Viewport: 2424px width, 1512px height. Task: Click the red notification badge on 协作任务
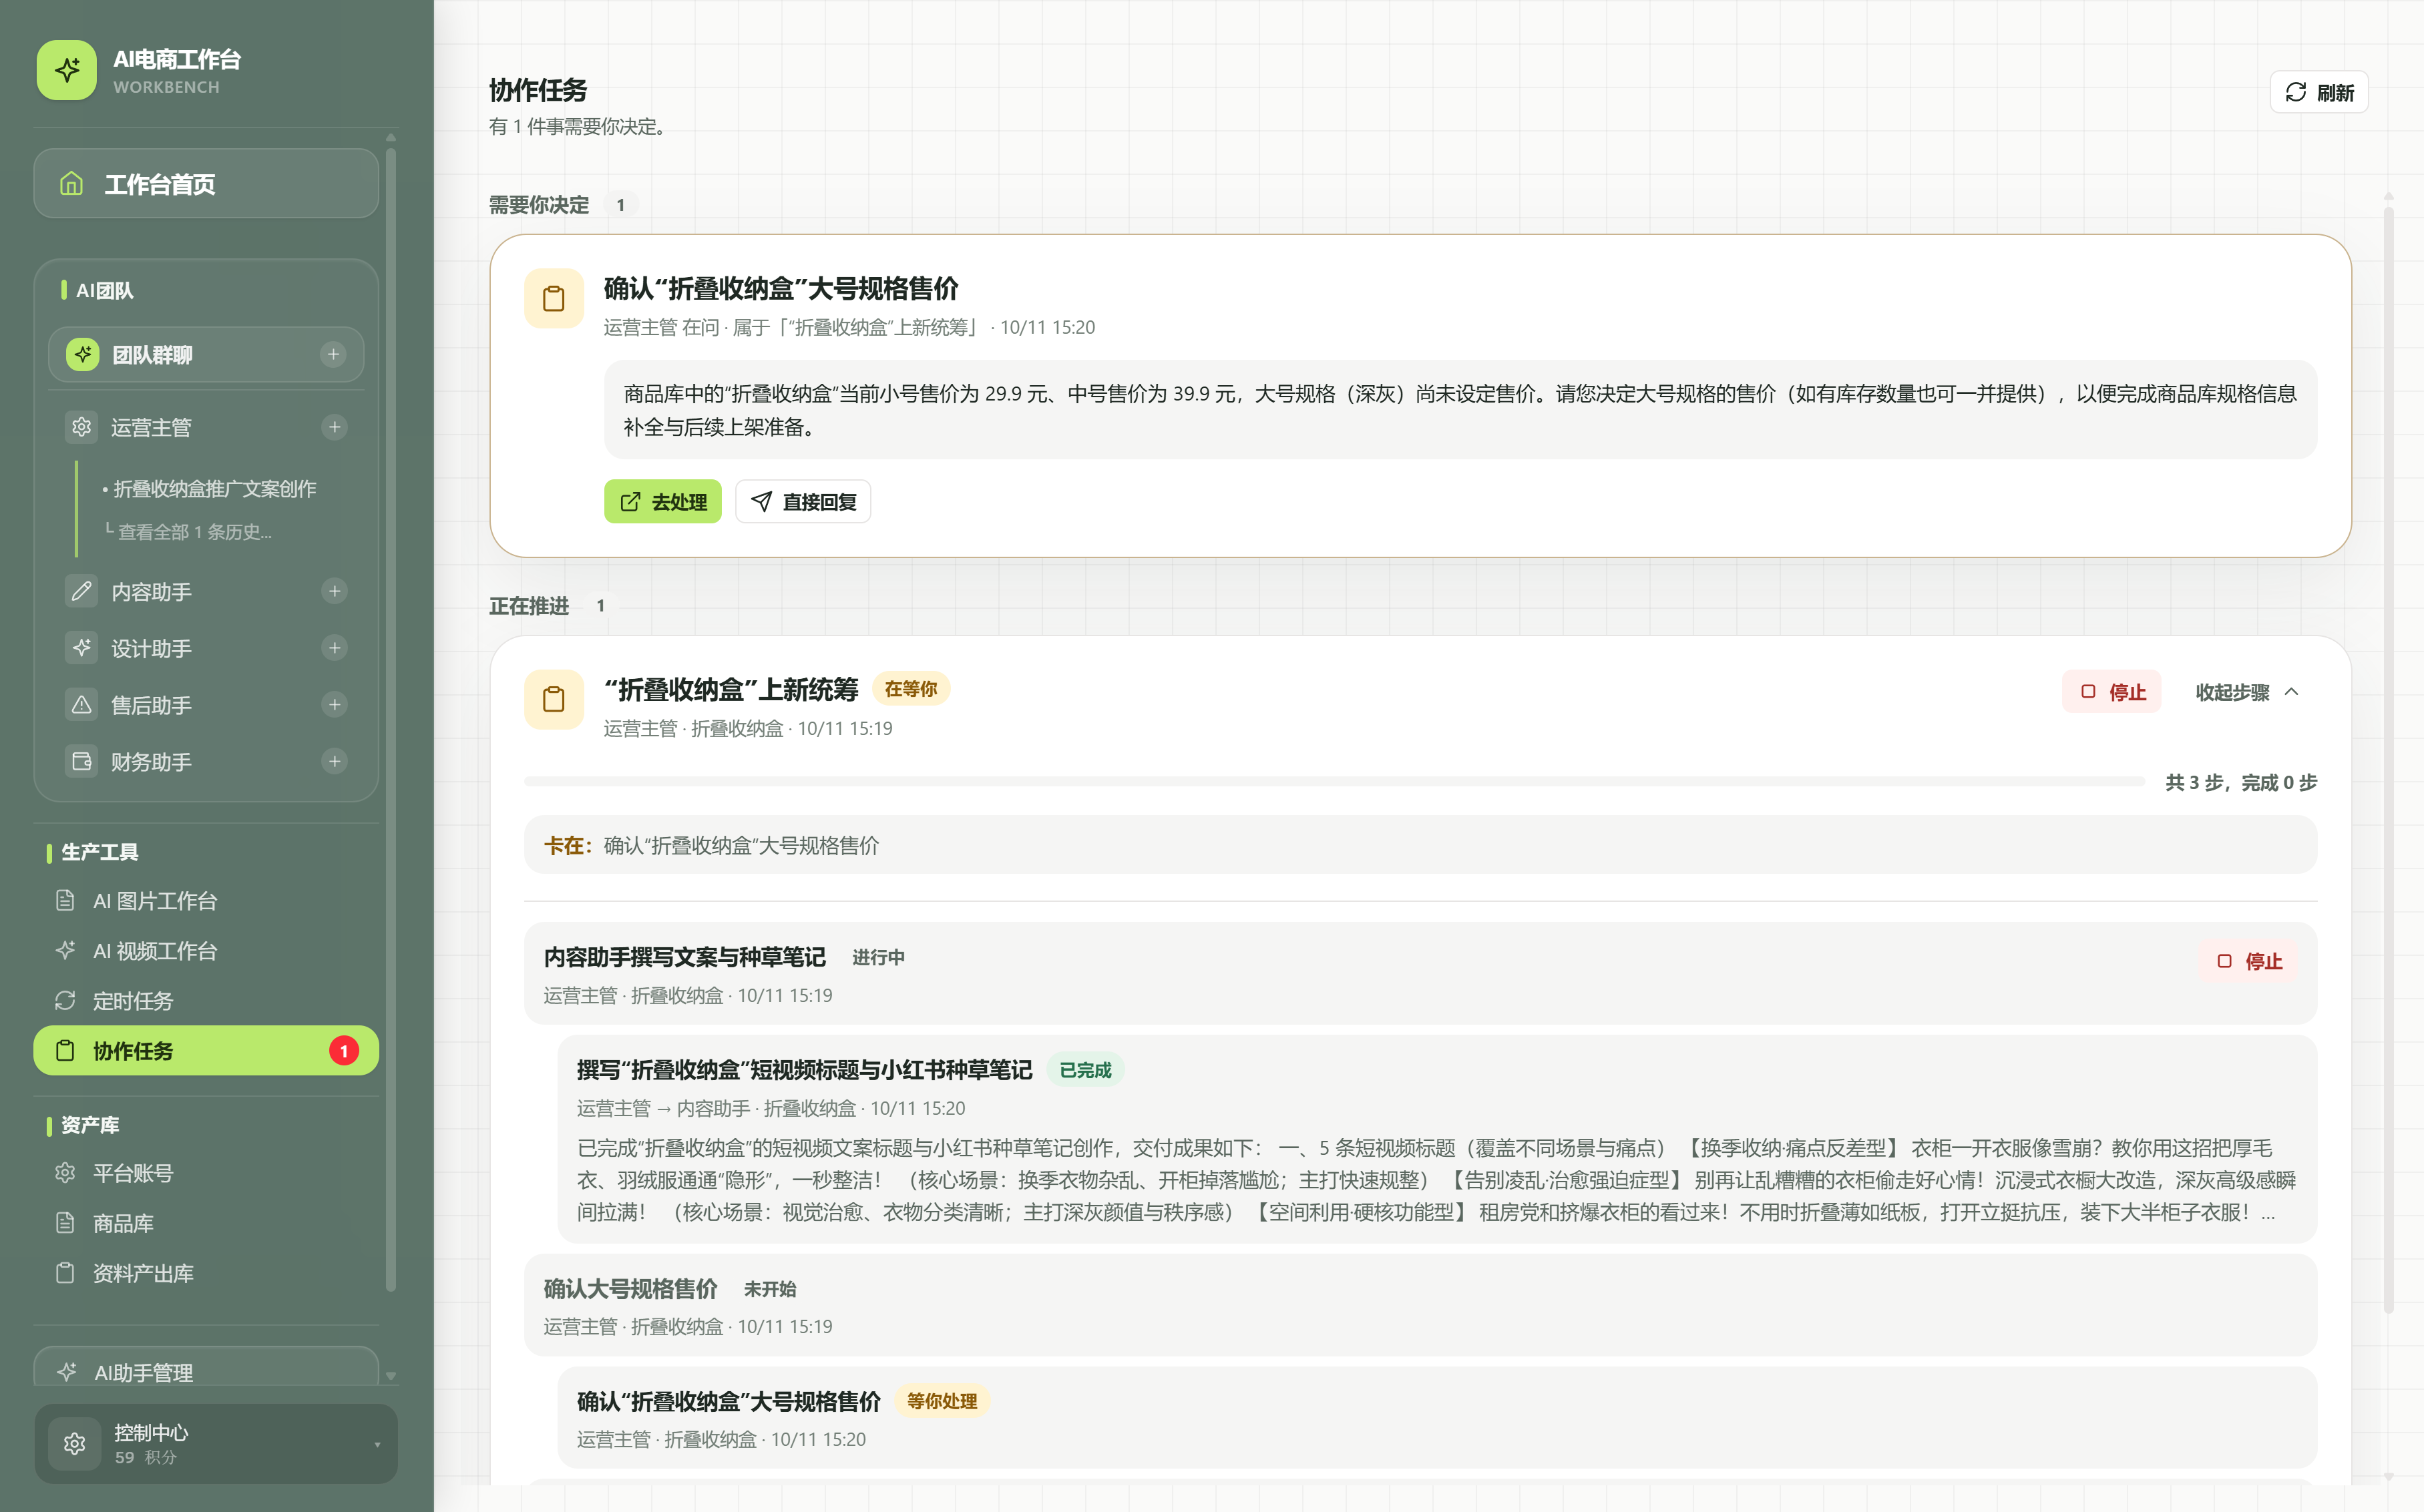click(x=344, y=1051)
